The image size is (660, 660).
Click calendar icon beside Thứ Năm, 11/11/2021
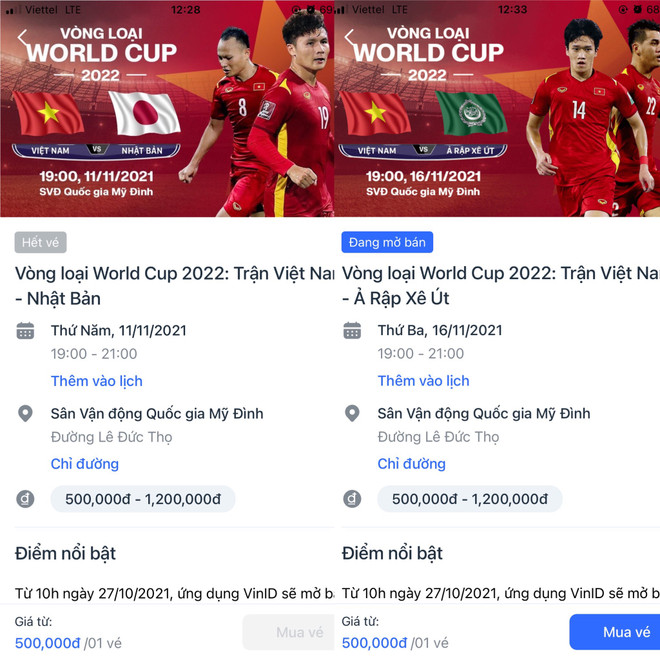[25, 331]
